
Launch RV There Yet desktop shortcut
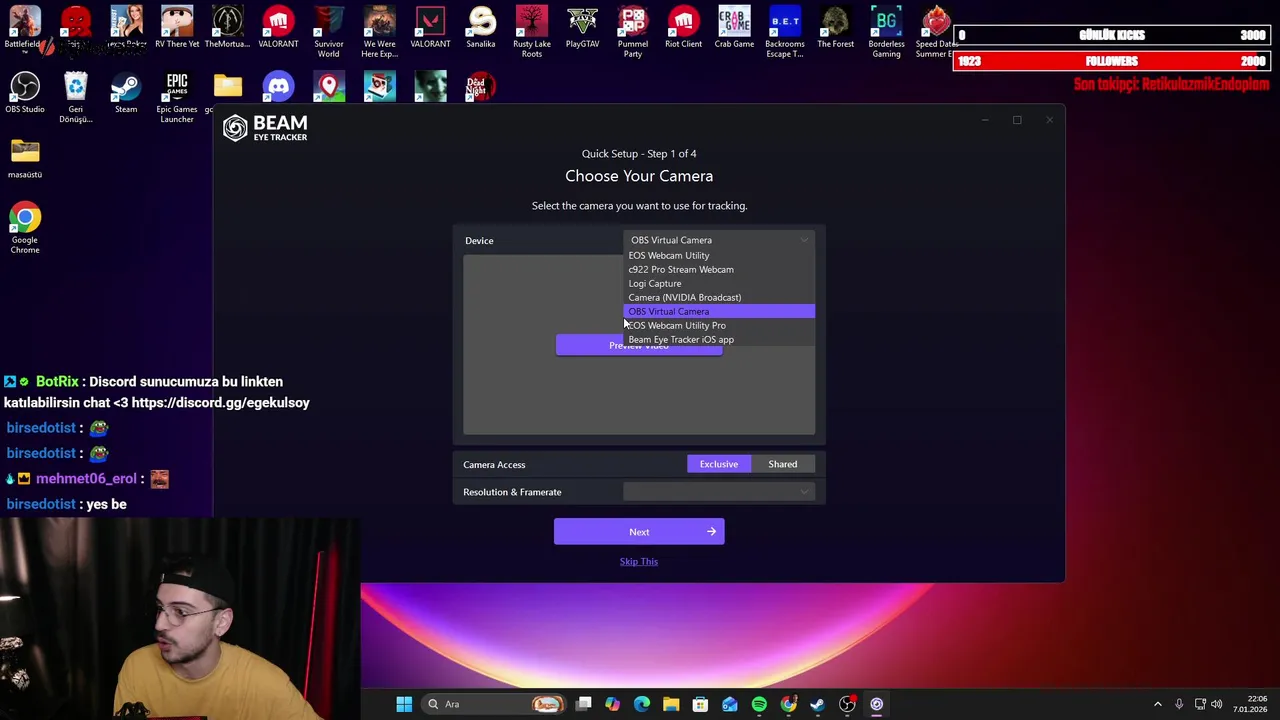(x=177, y=28)
